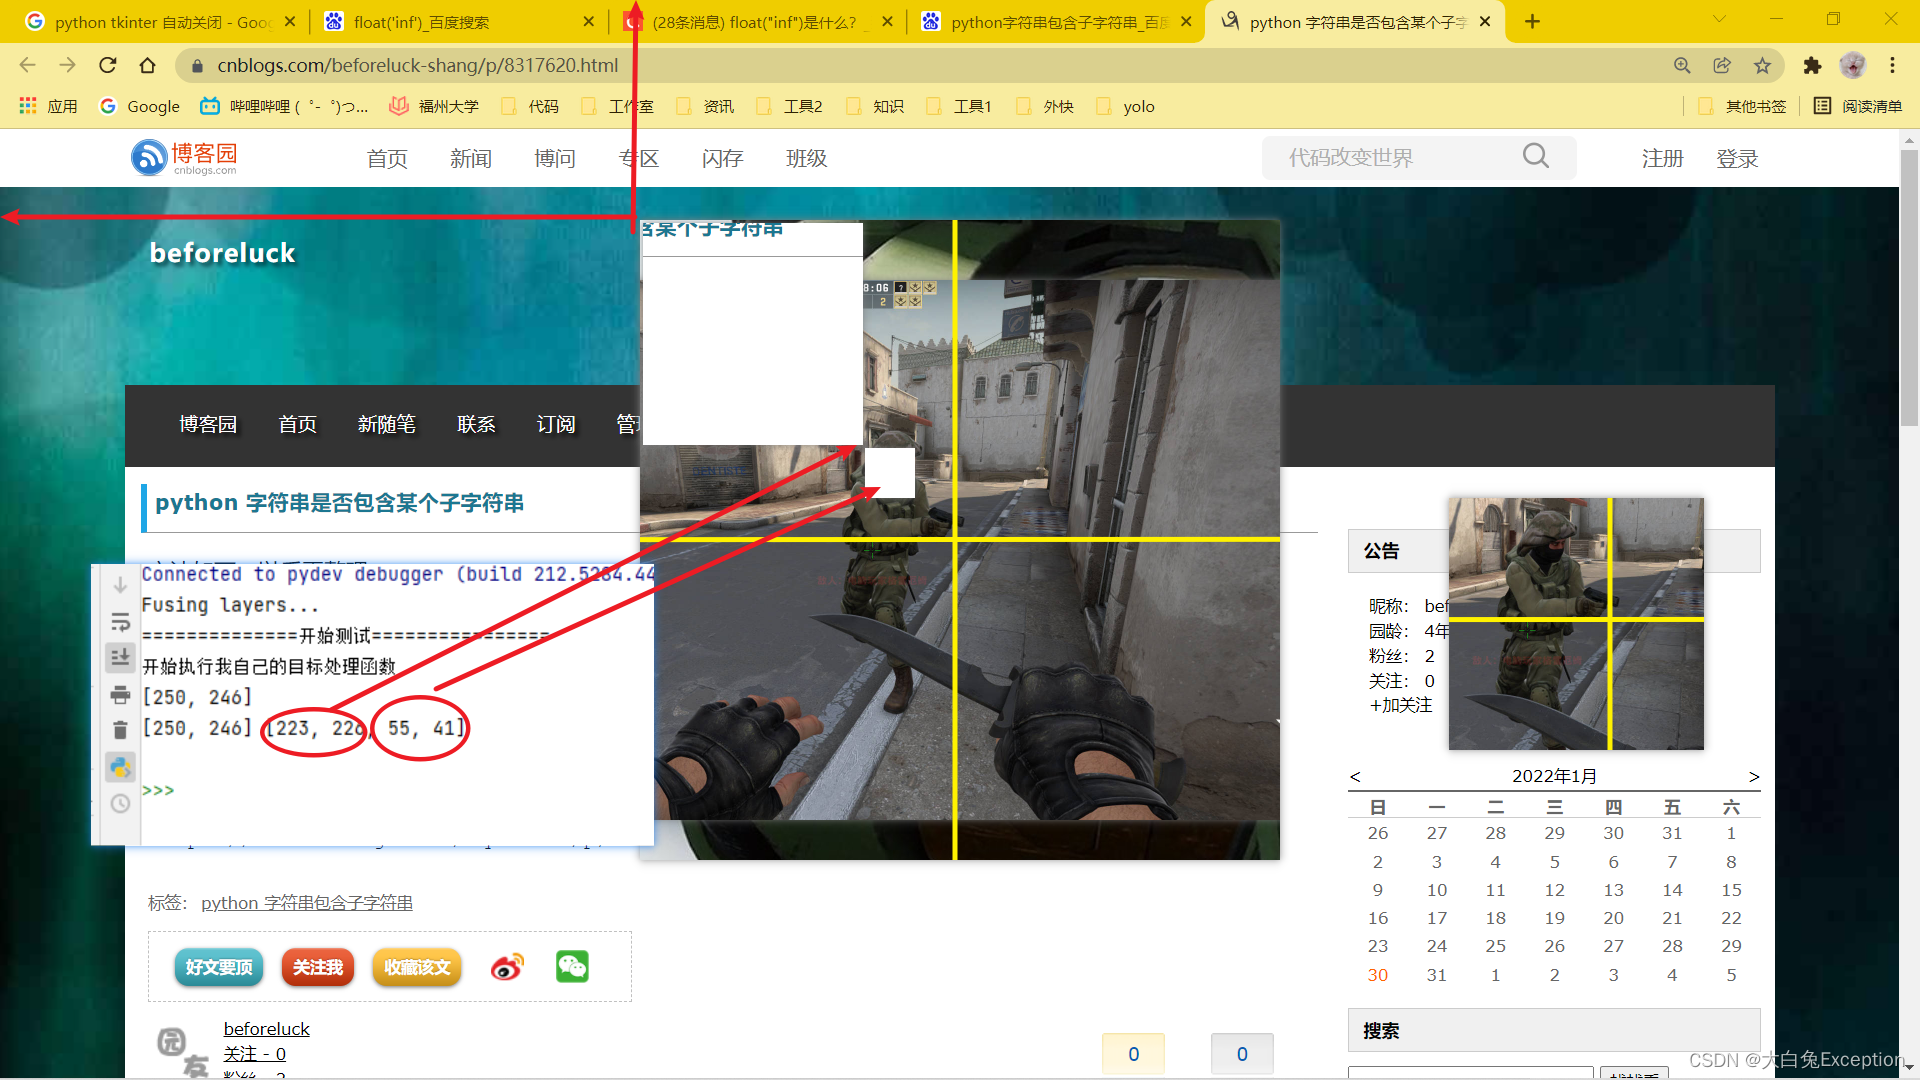Open the beforeluck blog title

click(222, 253)
